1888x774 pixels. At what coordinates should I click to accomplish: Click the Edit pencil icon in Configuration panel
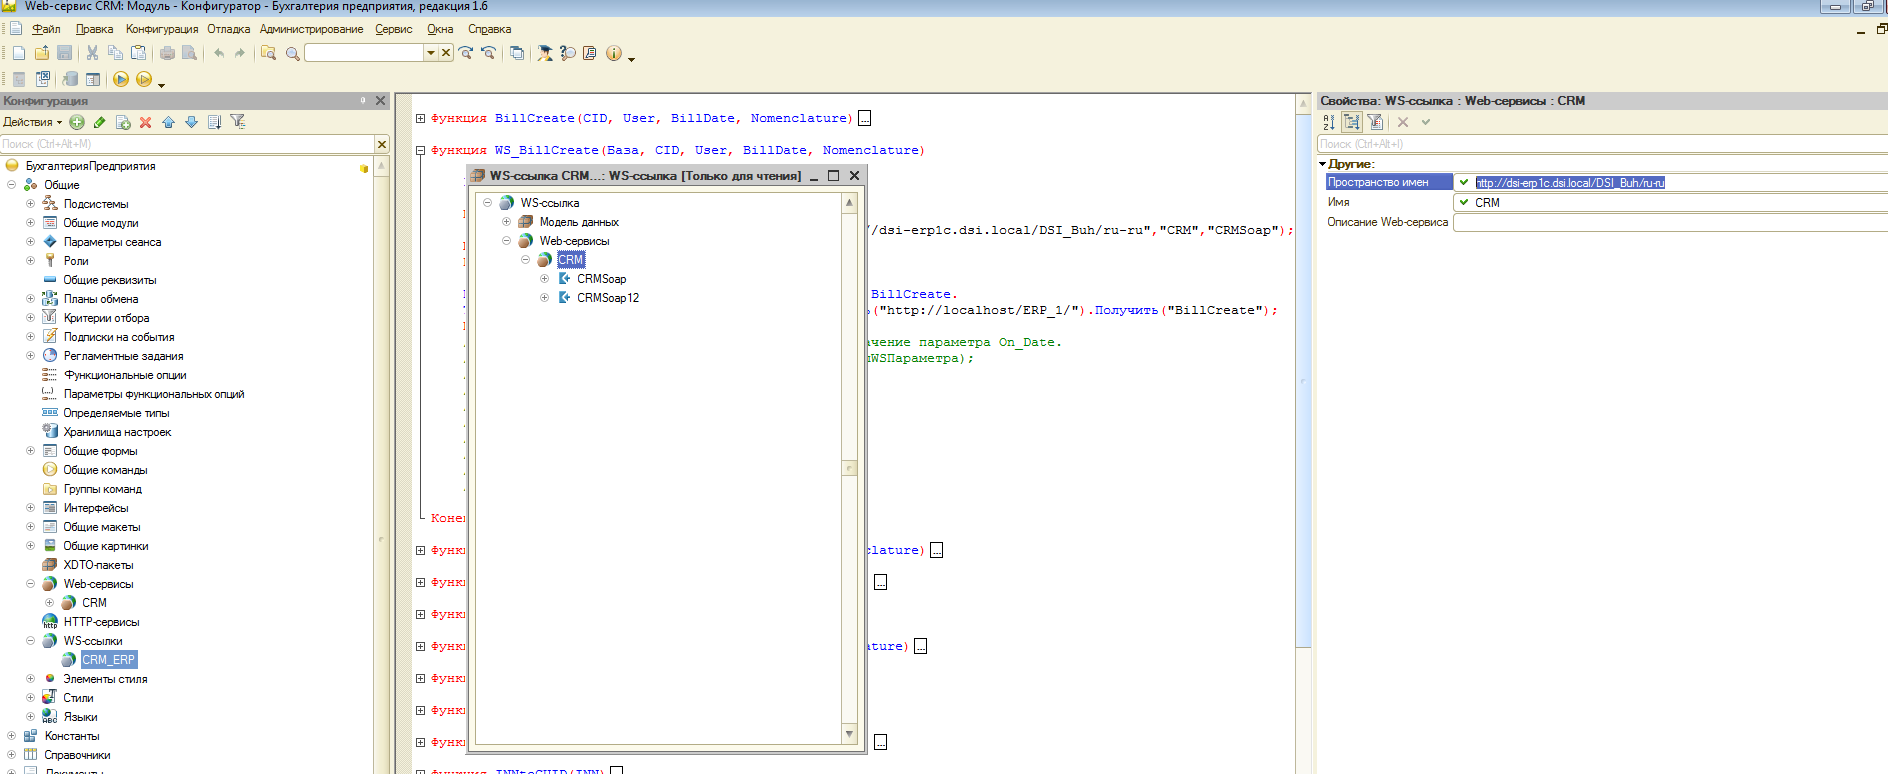coord(99,122)
